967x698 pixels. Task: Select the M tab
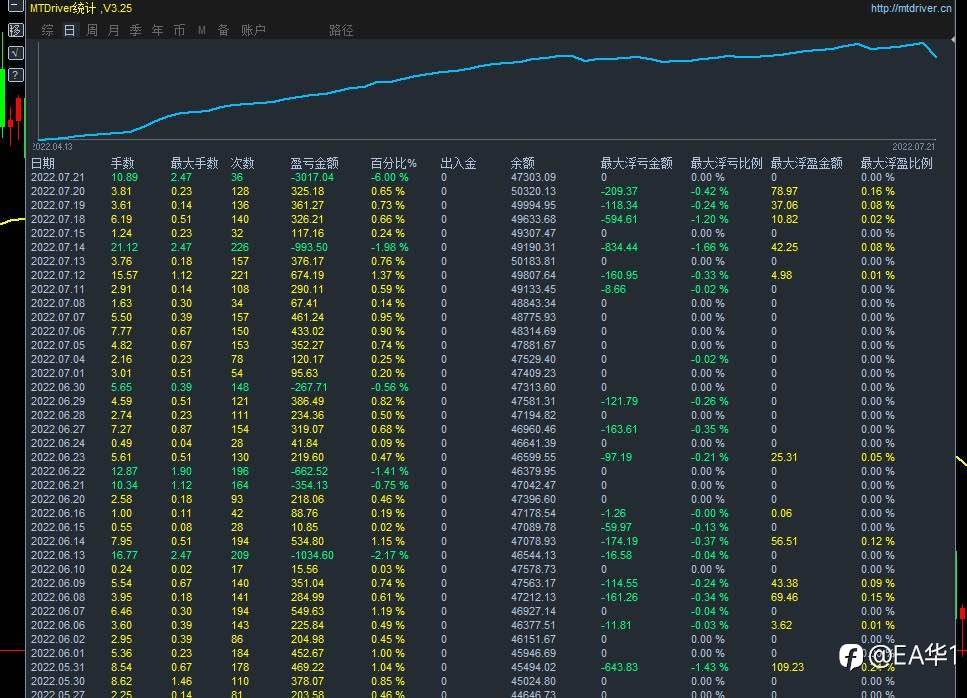point(202,30)
